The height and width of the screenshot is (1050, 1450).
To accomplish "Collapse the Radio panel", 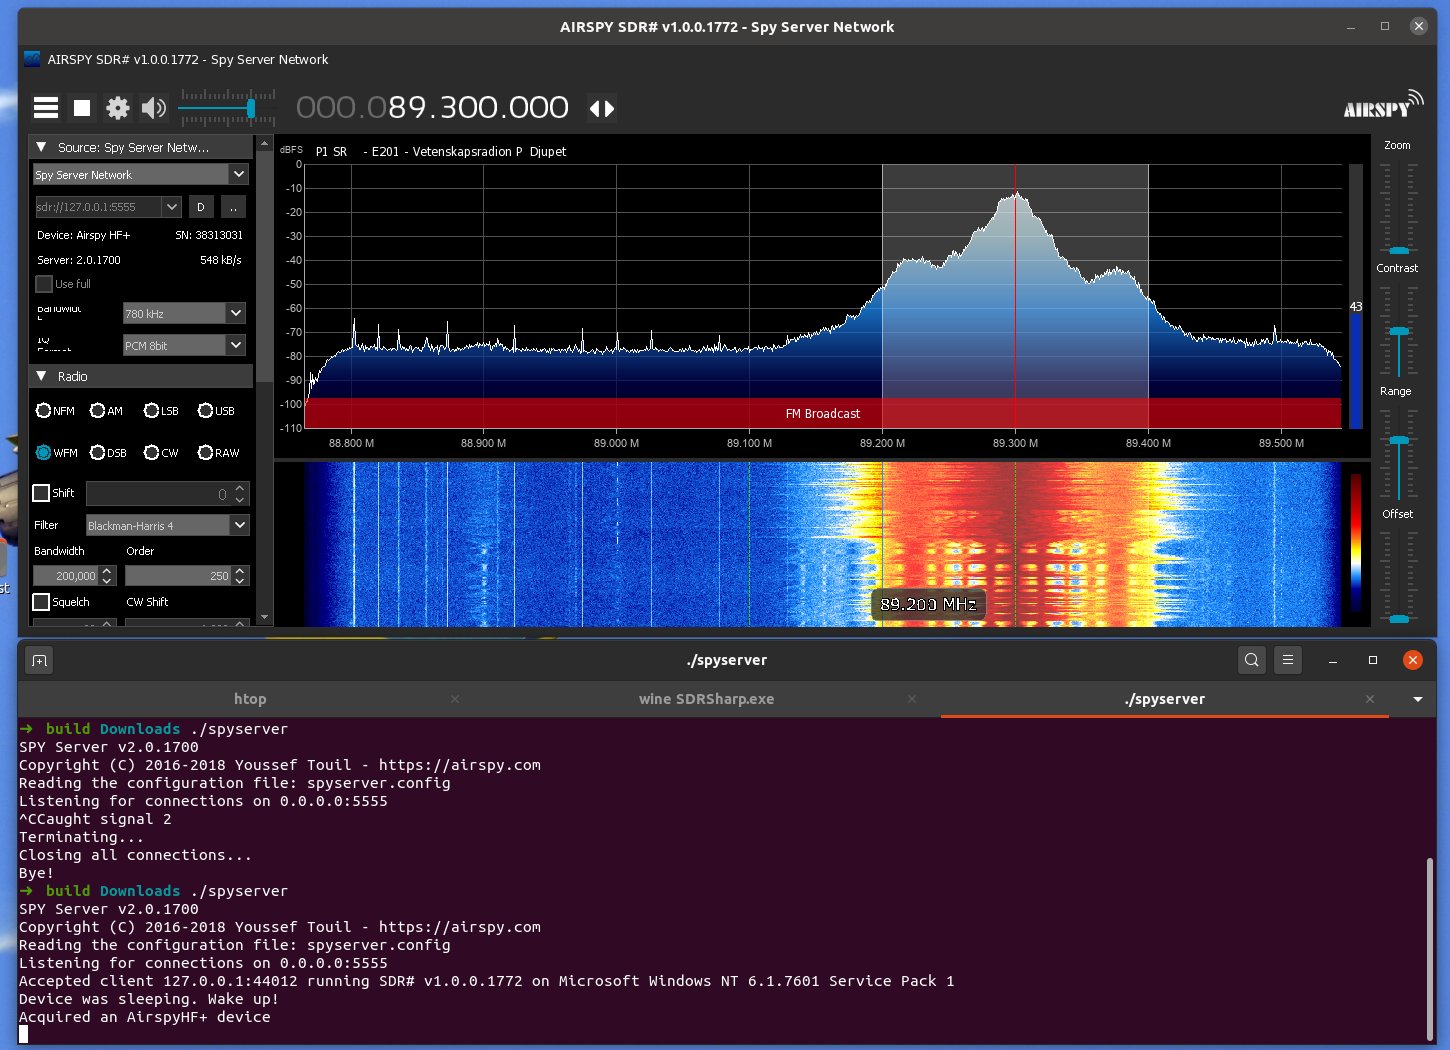I will (x=41, y=376).
